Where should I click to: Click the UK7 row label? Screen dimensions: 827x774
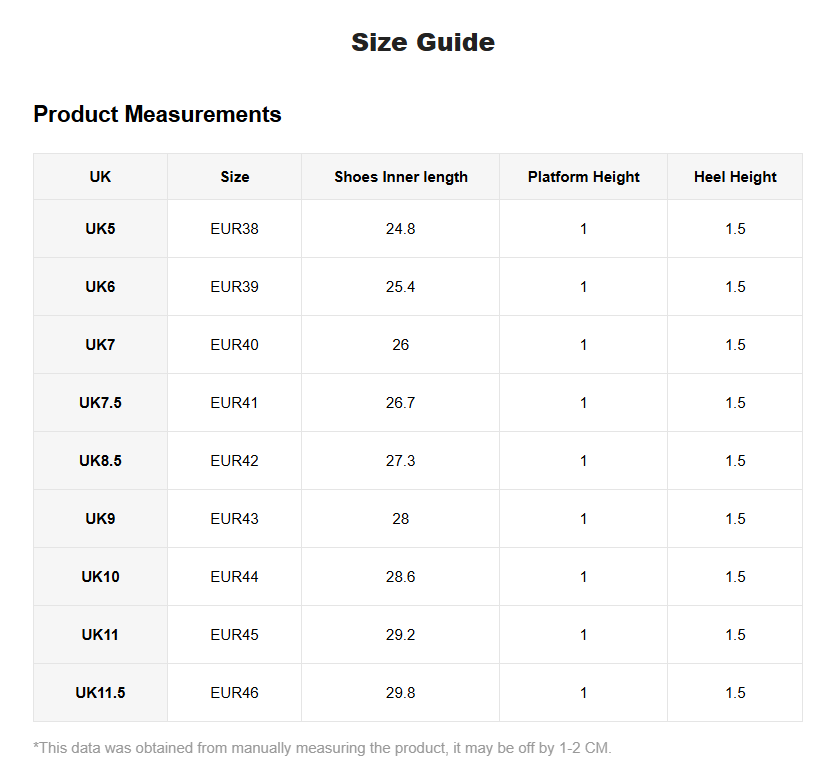click(100, 345)
